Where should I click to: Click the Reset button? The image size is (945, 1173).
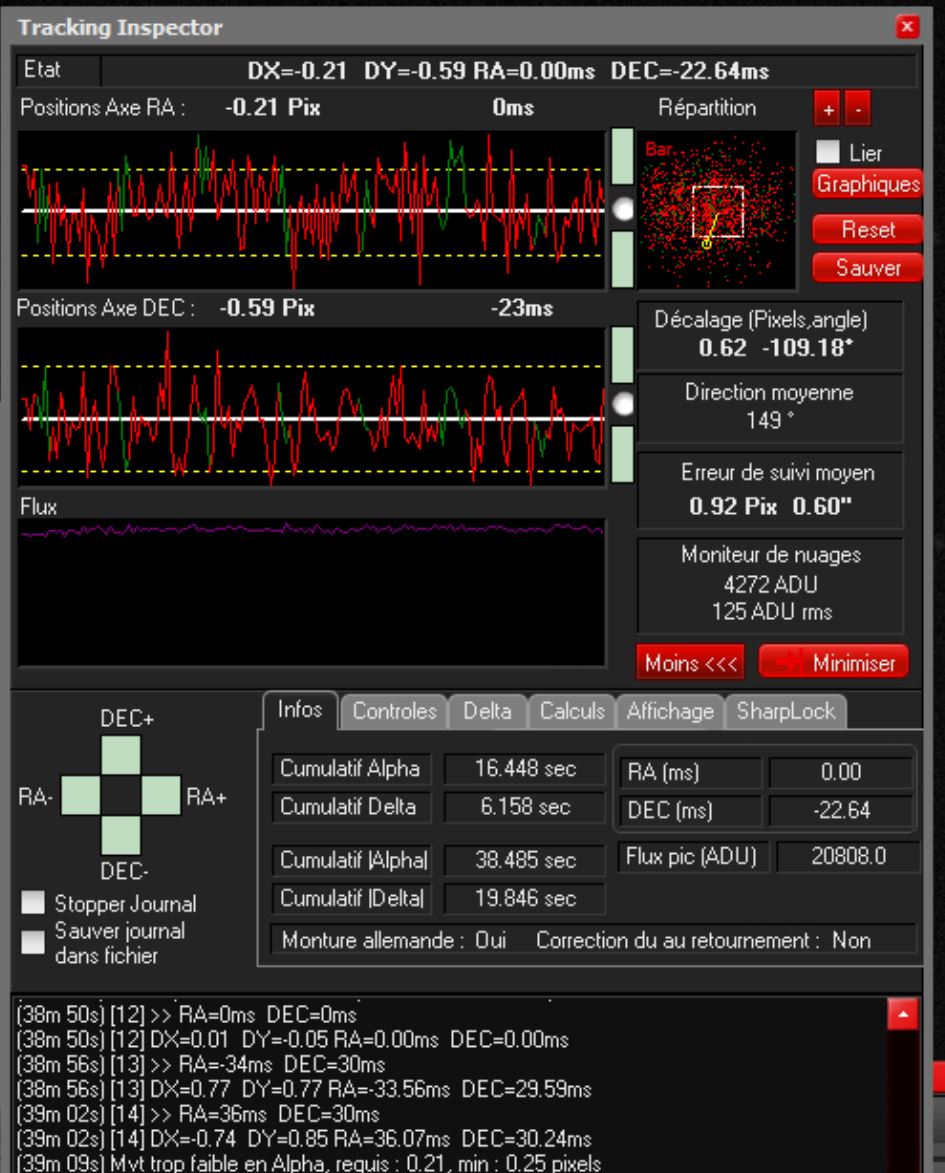click(x=867, y=229)
